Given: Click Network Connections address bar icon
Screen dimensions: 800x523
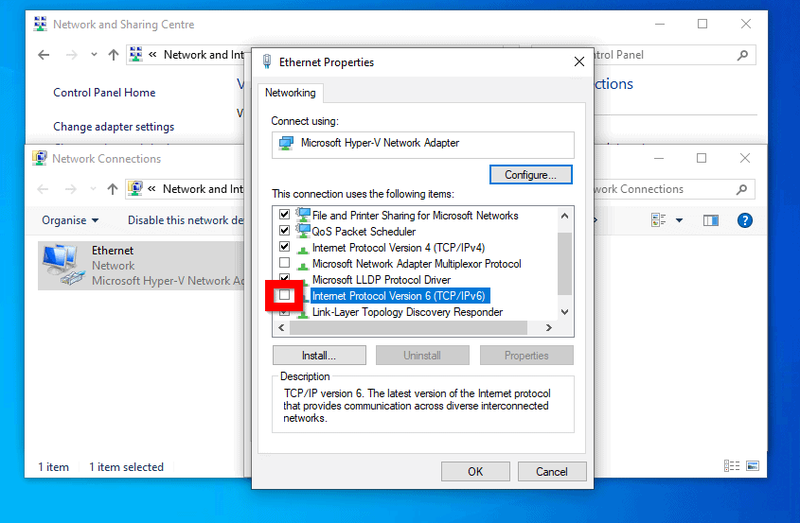Looking at the screenshot, I should point(135,189).
